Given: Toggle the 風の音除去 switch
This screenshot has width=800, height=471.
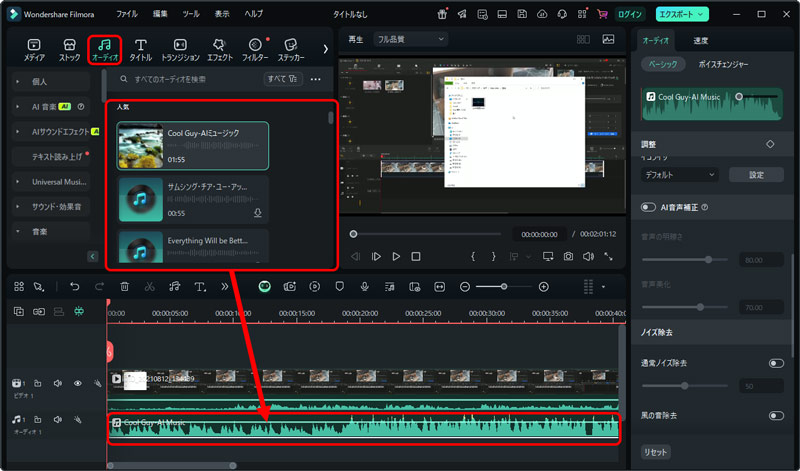Looking at the screenshot, I should [x=776, y=416].
